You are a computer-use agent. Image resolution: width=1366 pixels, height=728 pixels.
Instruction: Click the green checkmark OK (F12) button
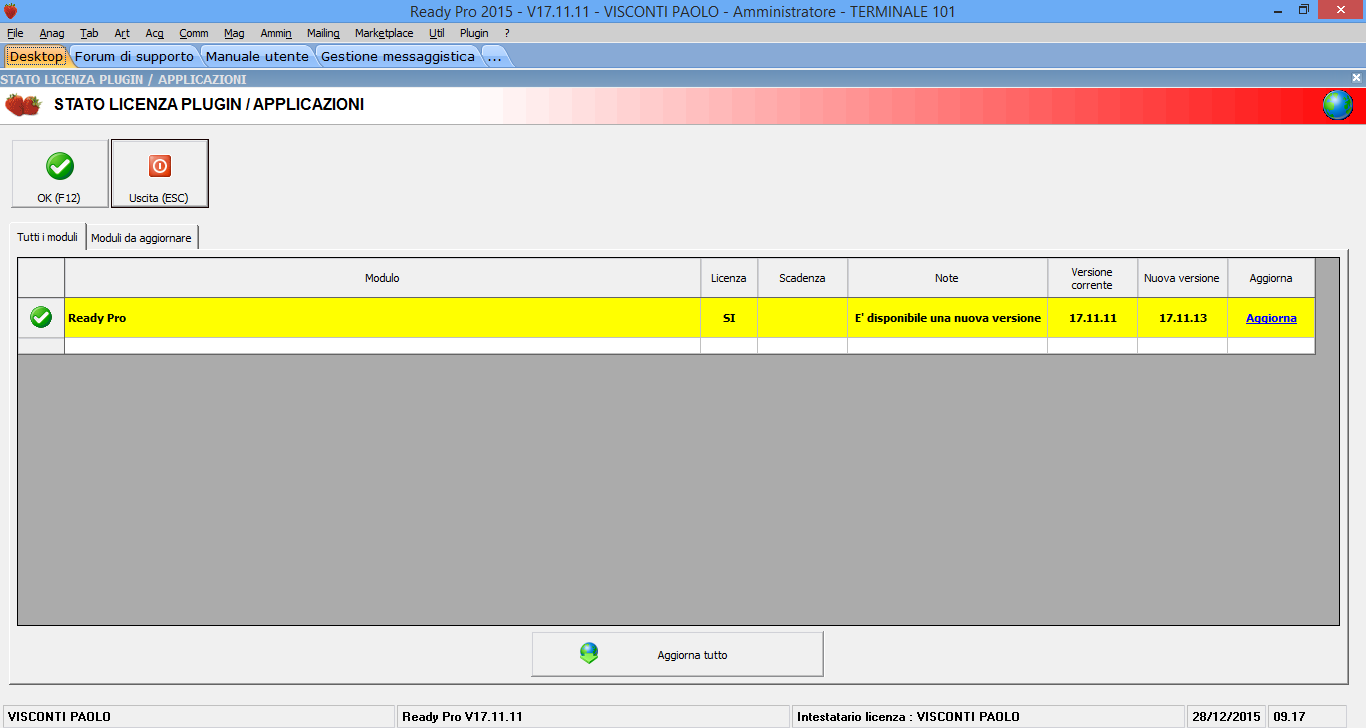(59, 173)
